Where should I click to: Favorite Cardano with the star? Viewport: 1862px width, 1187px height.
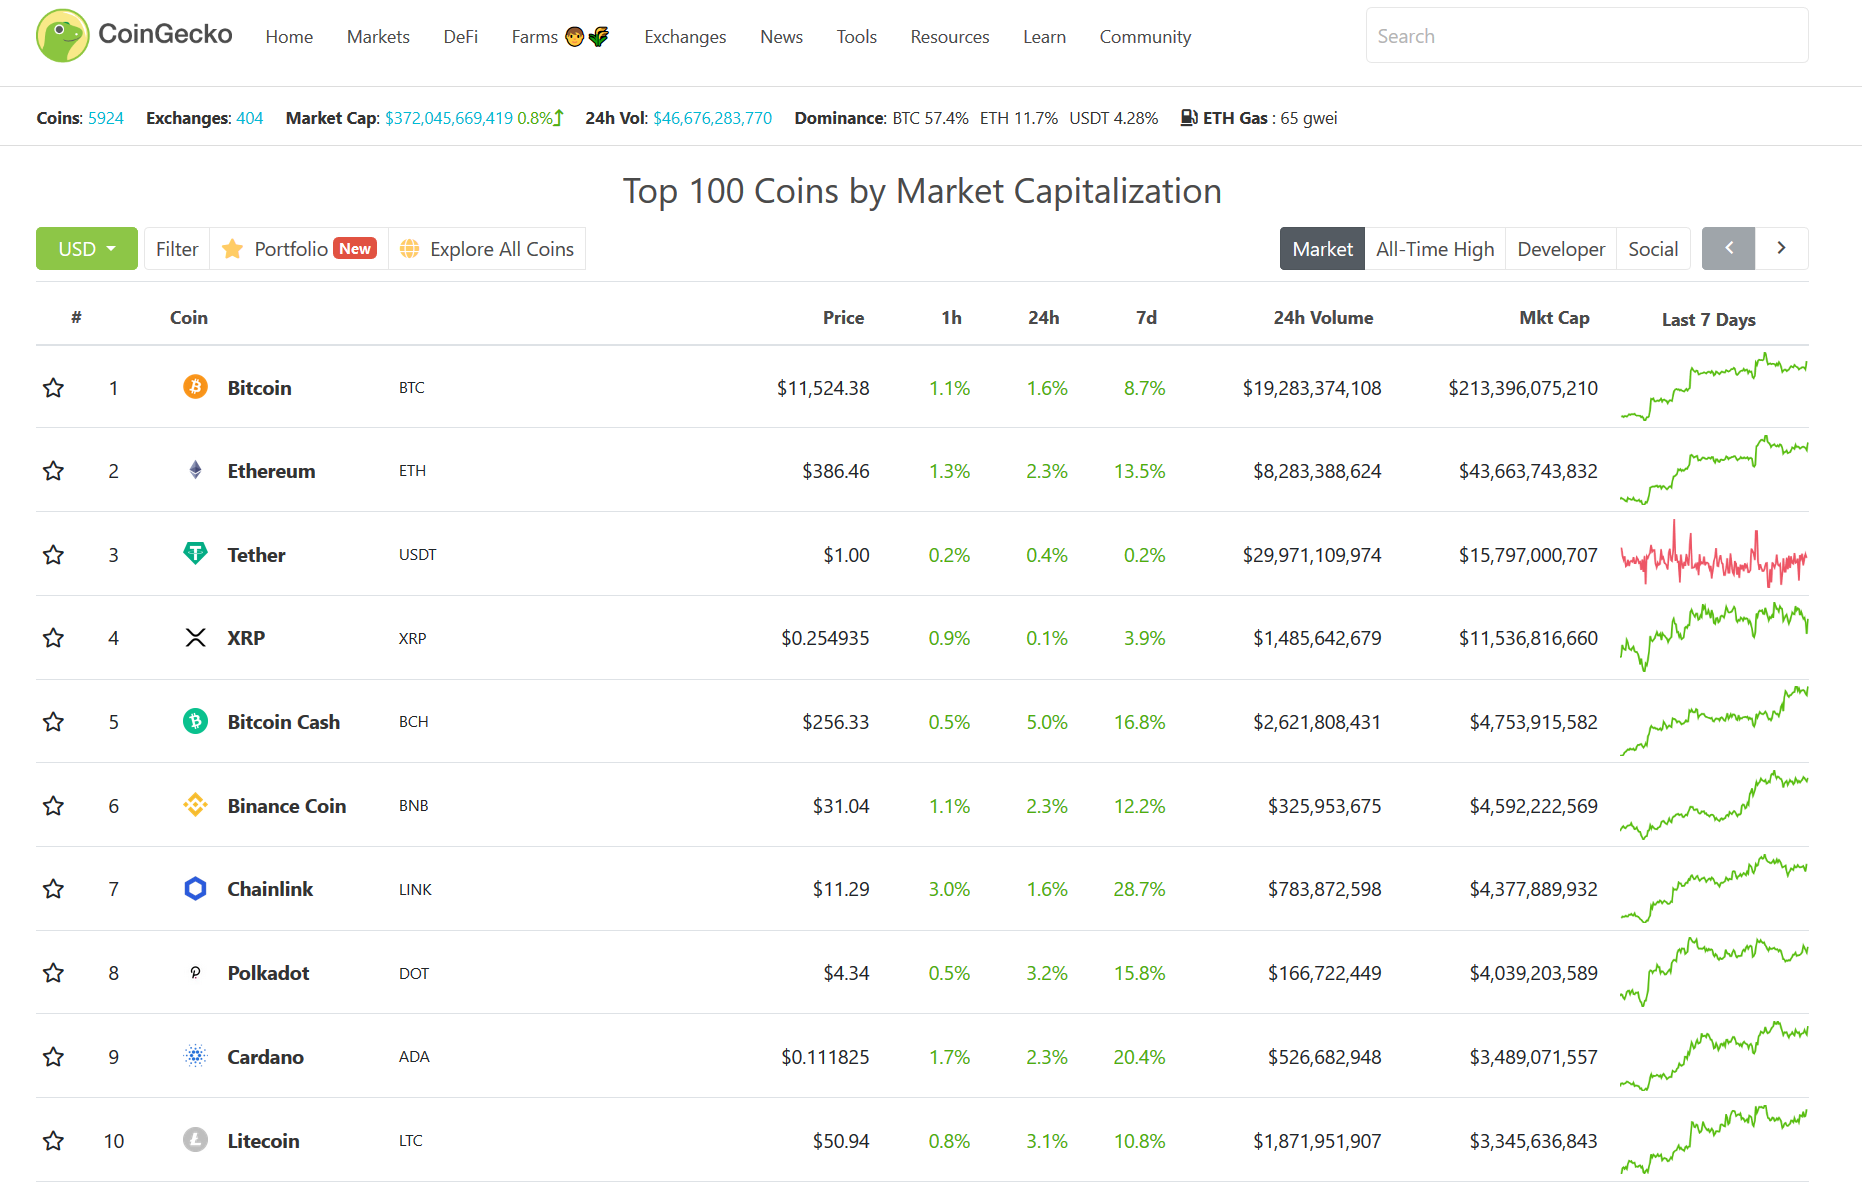54,1057
